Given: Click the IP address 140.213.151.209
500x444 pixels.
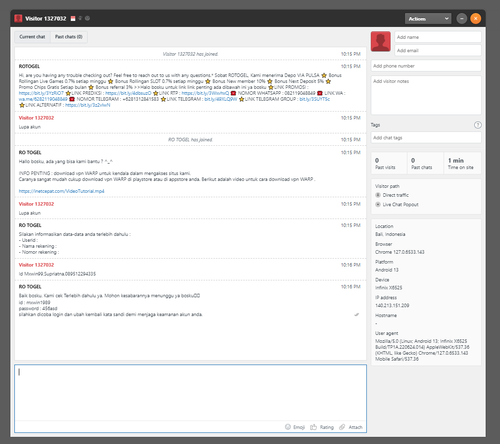Looking at the screenshot, I should [392, 305].
